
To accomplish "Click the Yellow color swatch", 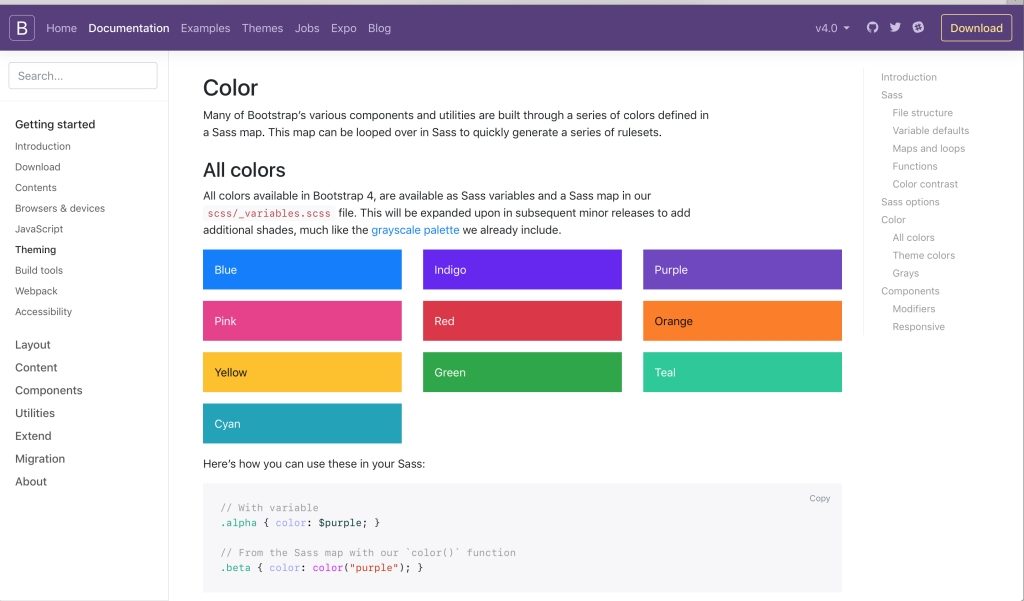I will (302, 372).
